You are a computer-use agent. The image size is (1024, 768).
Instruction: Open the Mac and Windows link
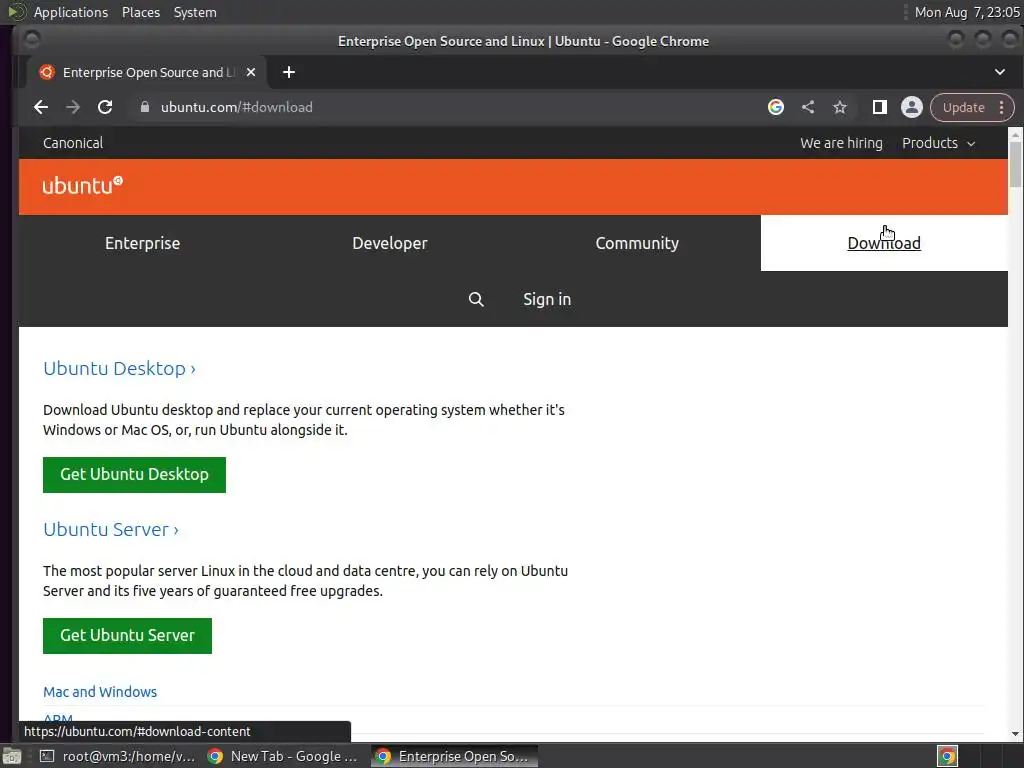click(100, 692)
